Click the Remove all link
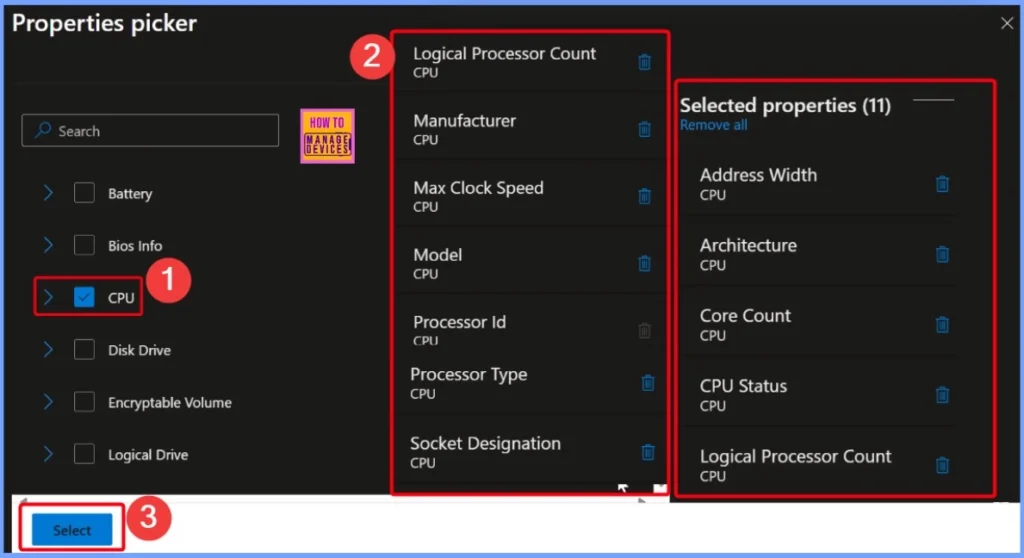 coord(713,125)
